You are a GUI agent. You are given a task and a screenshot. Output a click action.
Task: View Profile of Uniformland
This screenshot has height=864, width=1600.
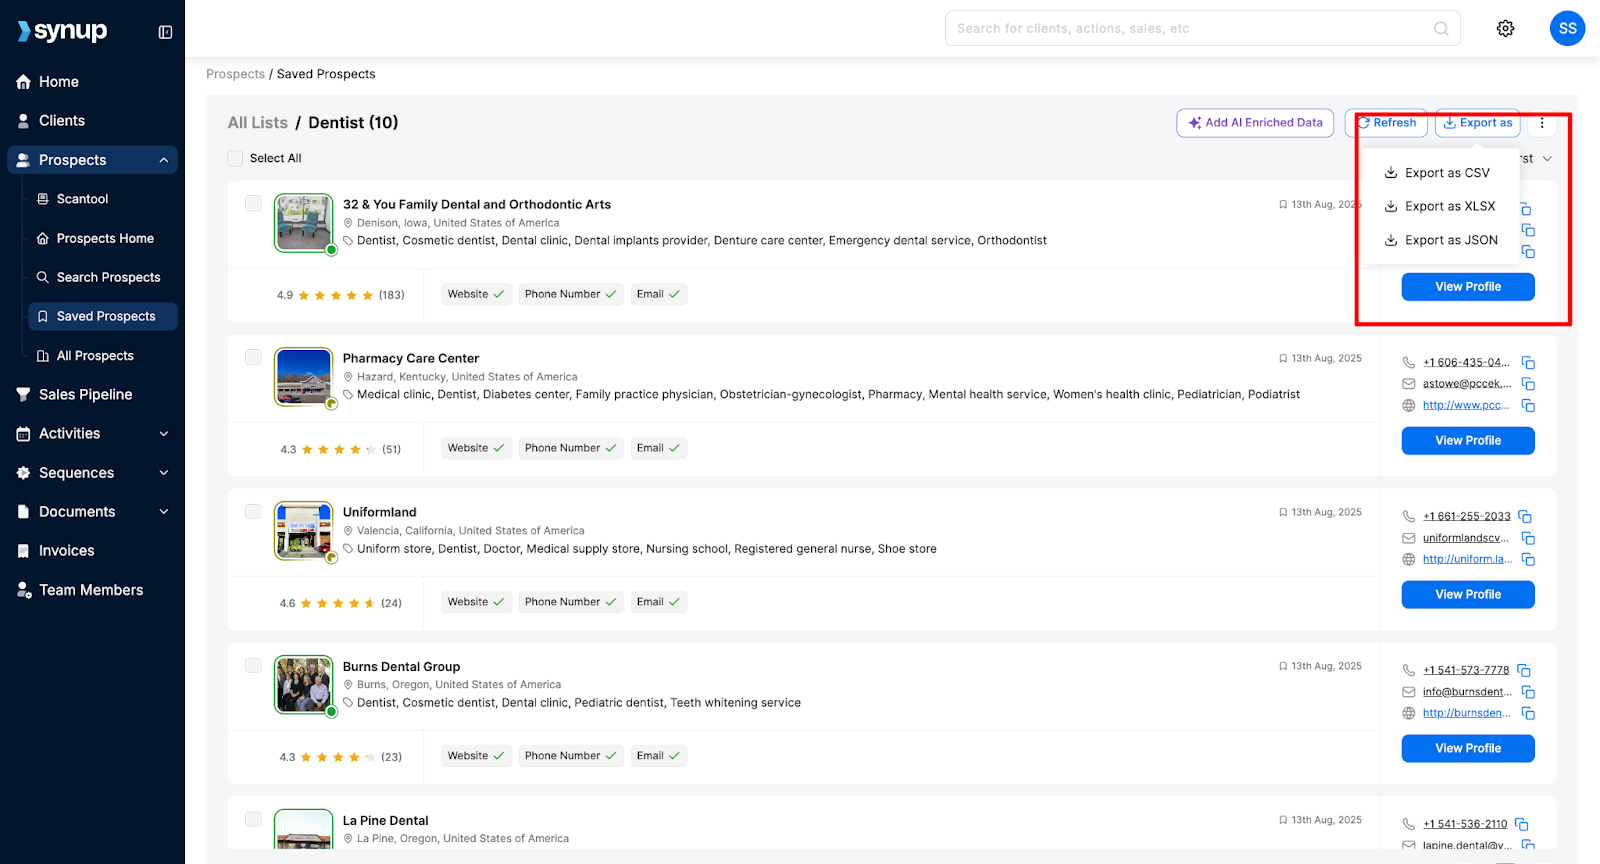[1468, 595]
